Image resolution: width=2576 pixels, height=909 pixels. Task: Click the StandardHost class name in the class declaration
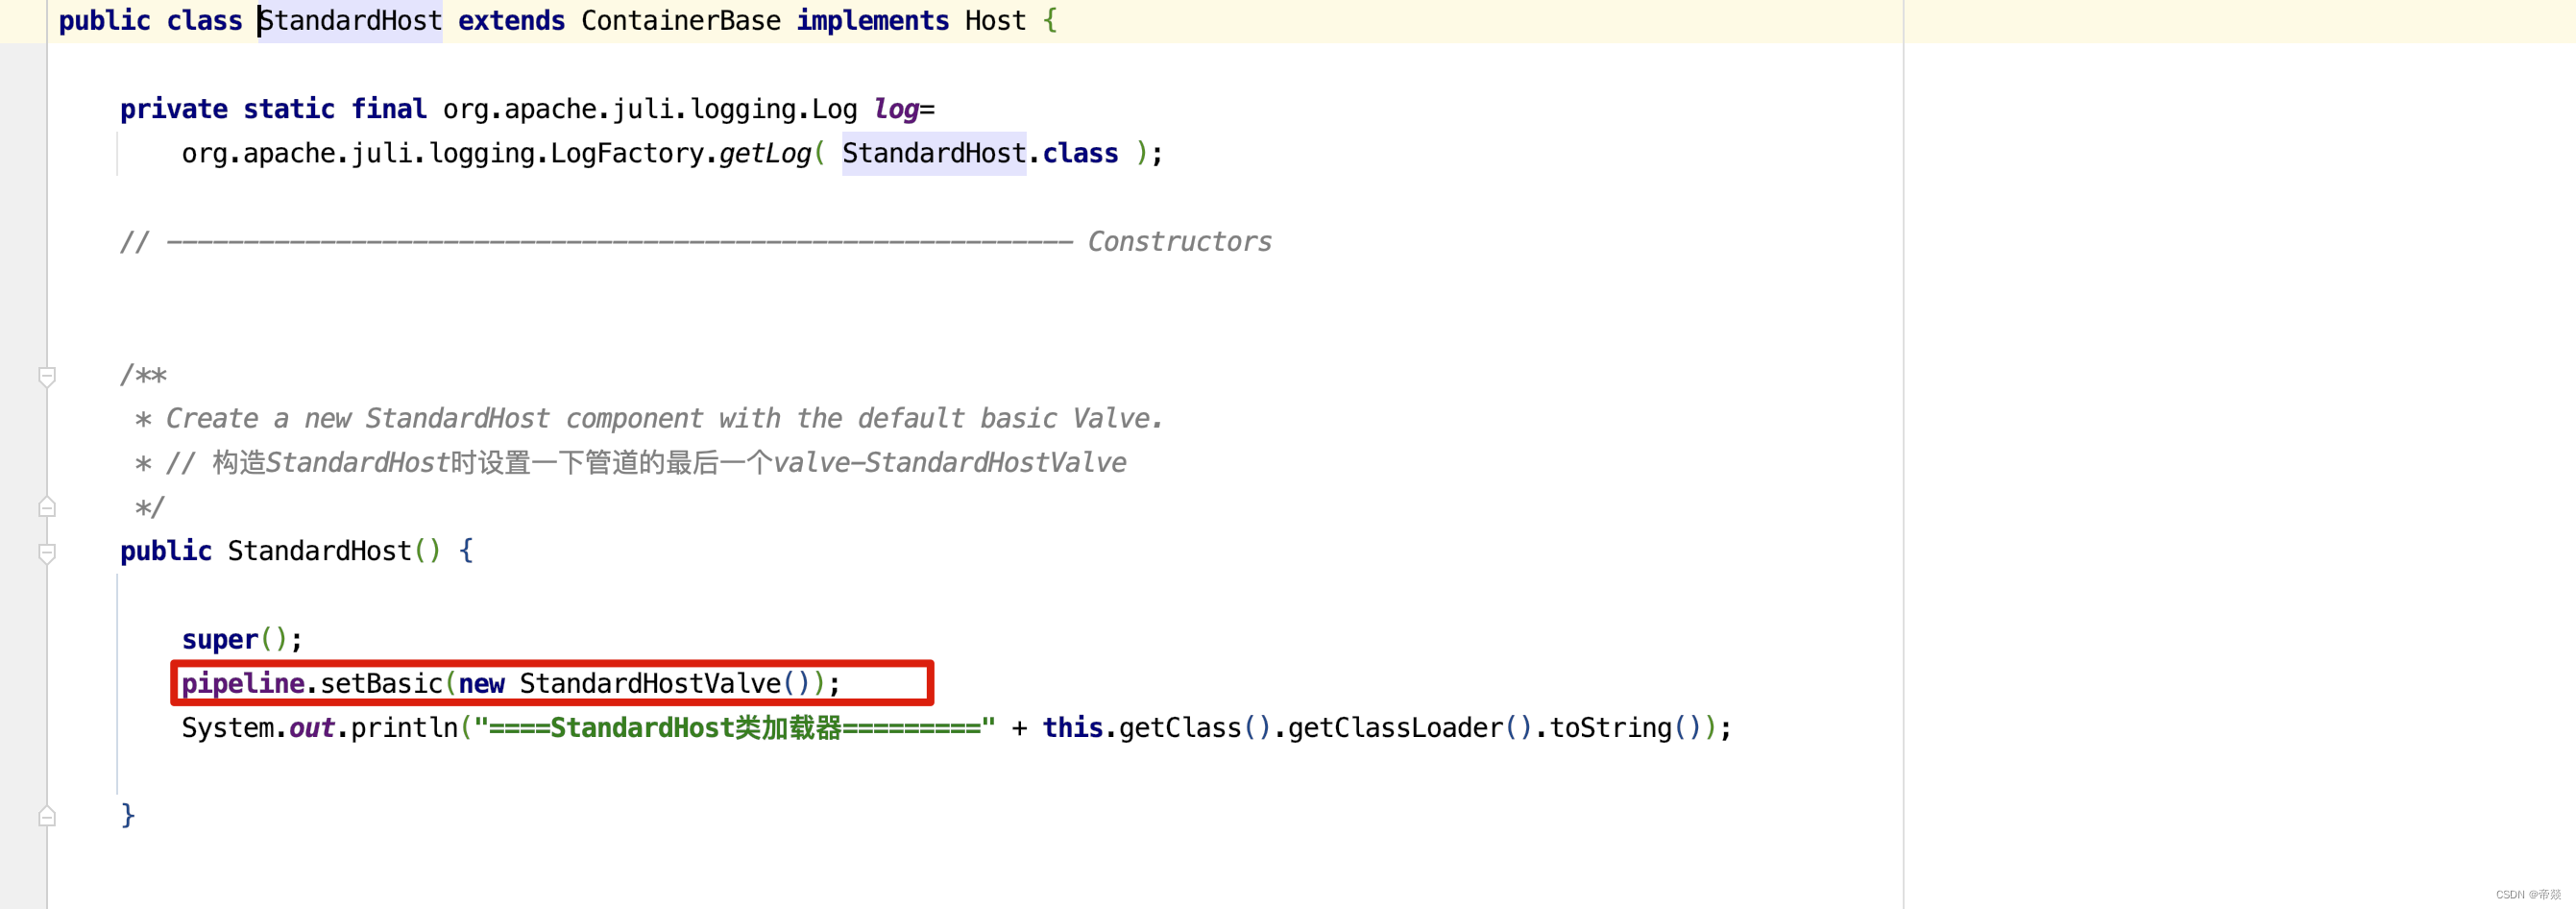click(350, 21)
